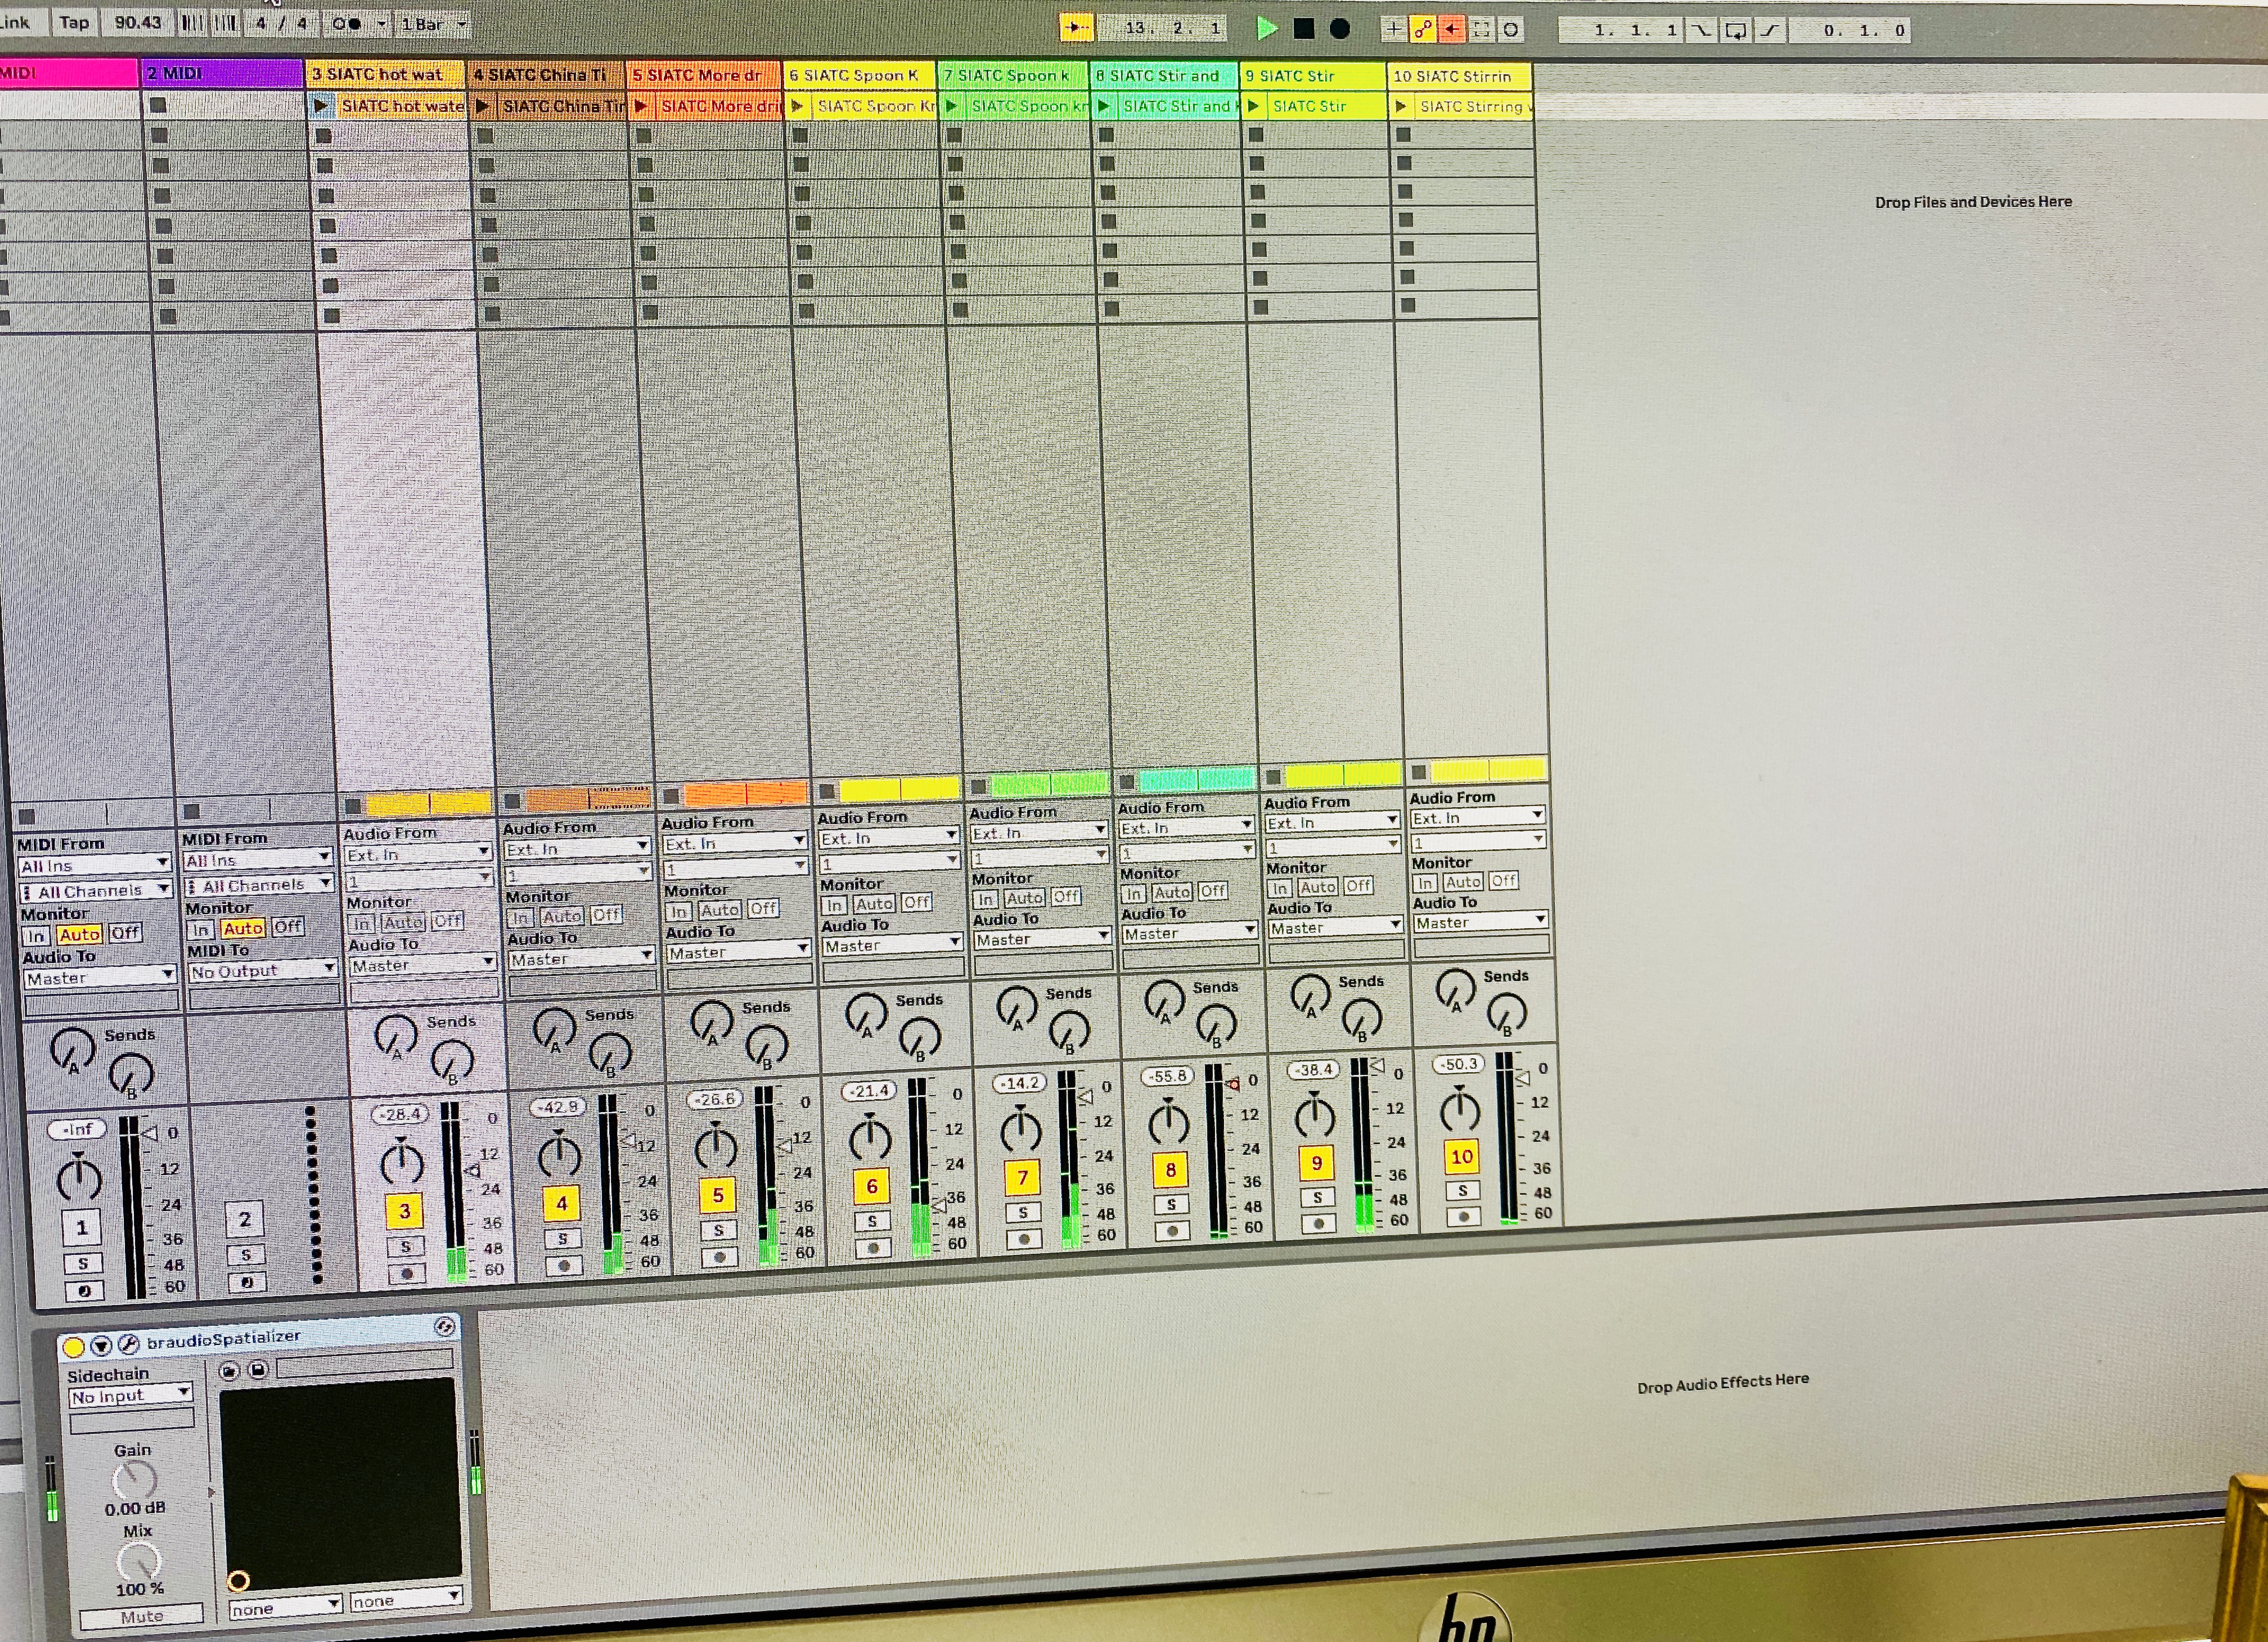Toggle track 8 activator button
The image size is (2268, 1642).
point(1170,1169)
